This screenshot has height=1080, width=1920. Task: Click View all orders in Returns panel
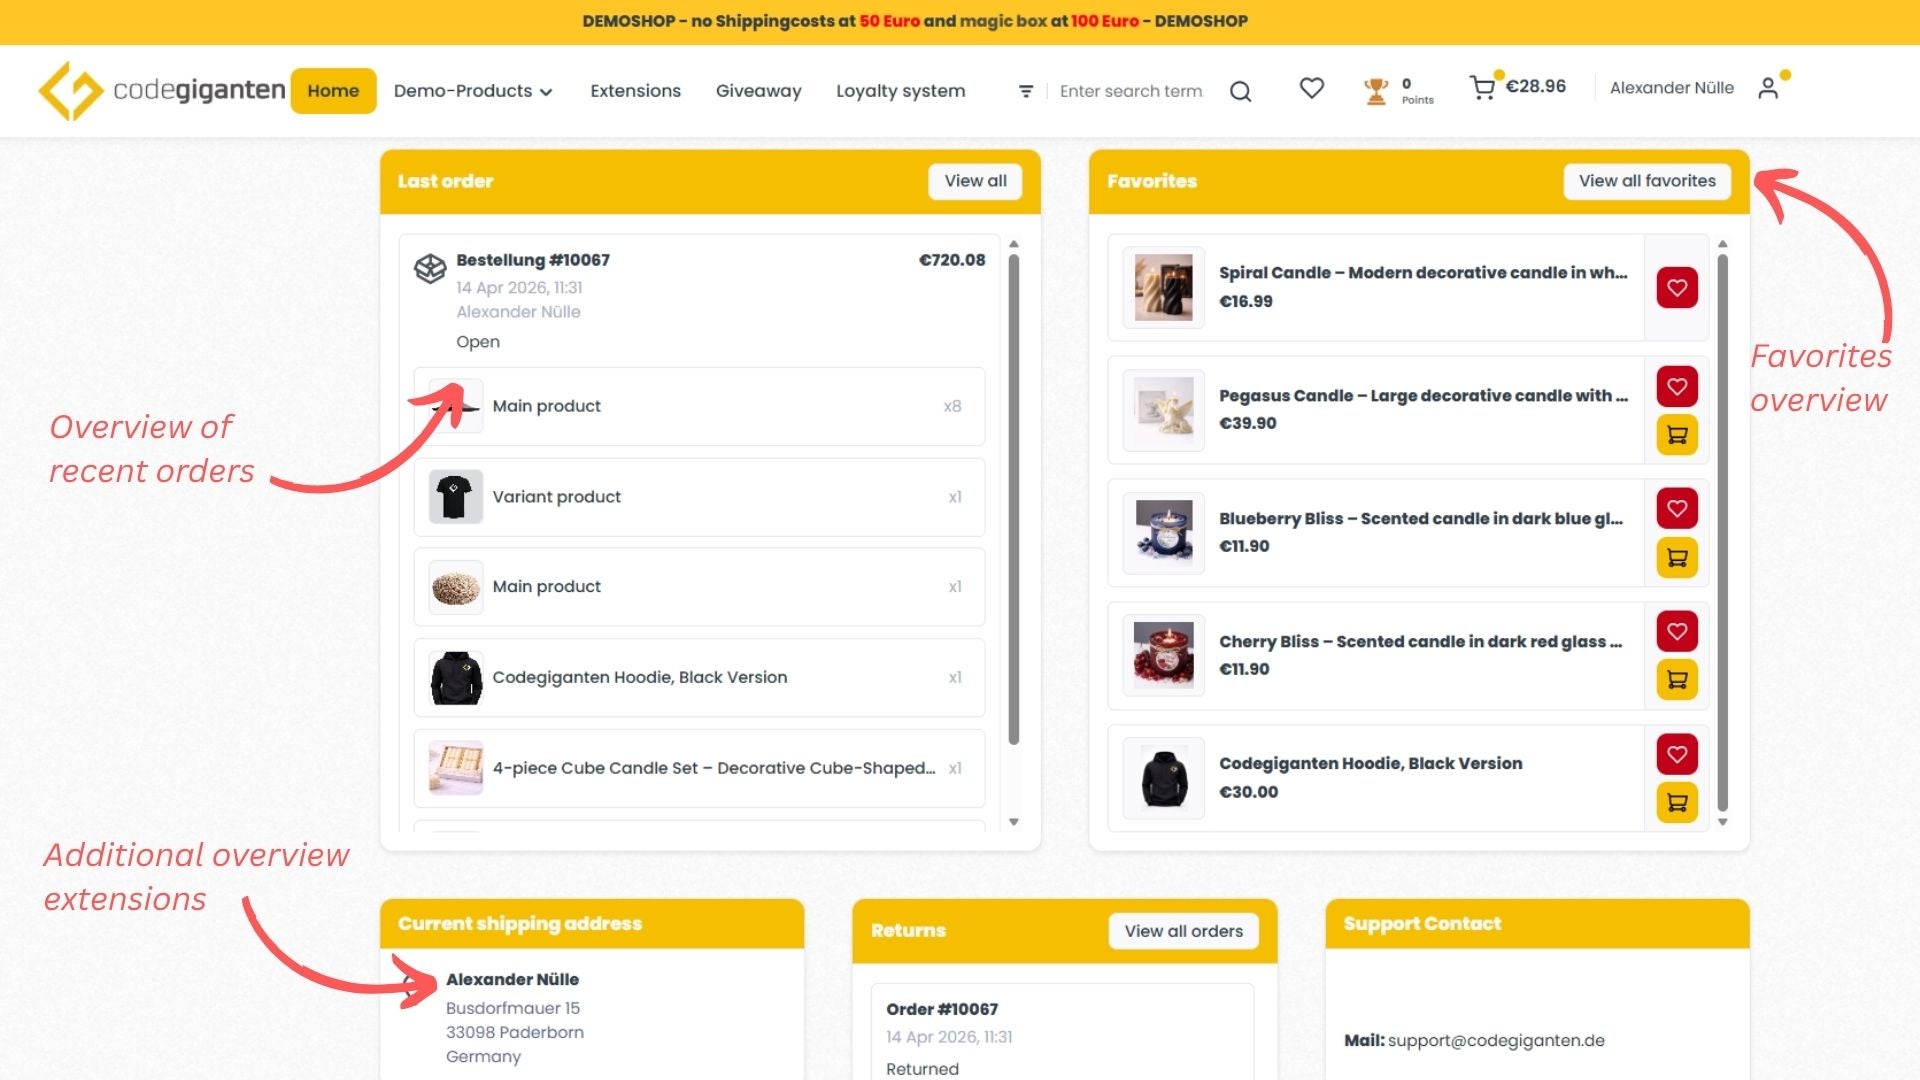tap(1183, 930)
